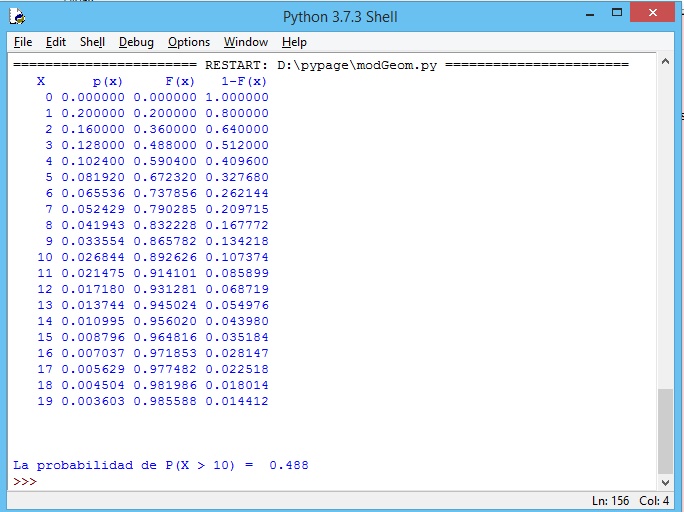684x512 pixels.
Task: Click value 0.018014 in row 18
Action: 237,385
